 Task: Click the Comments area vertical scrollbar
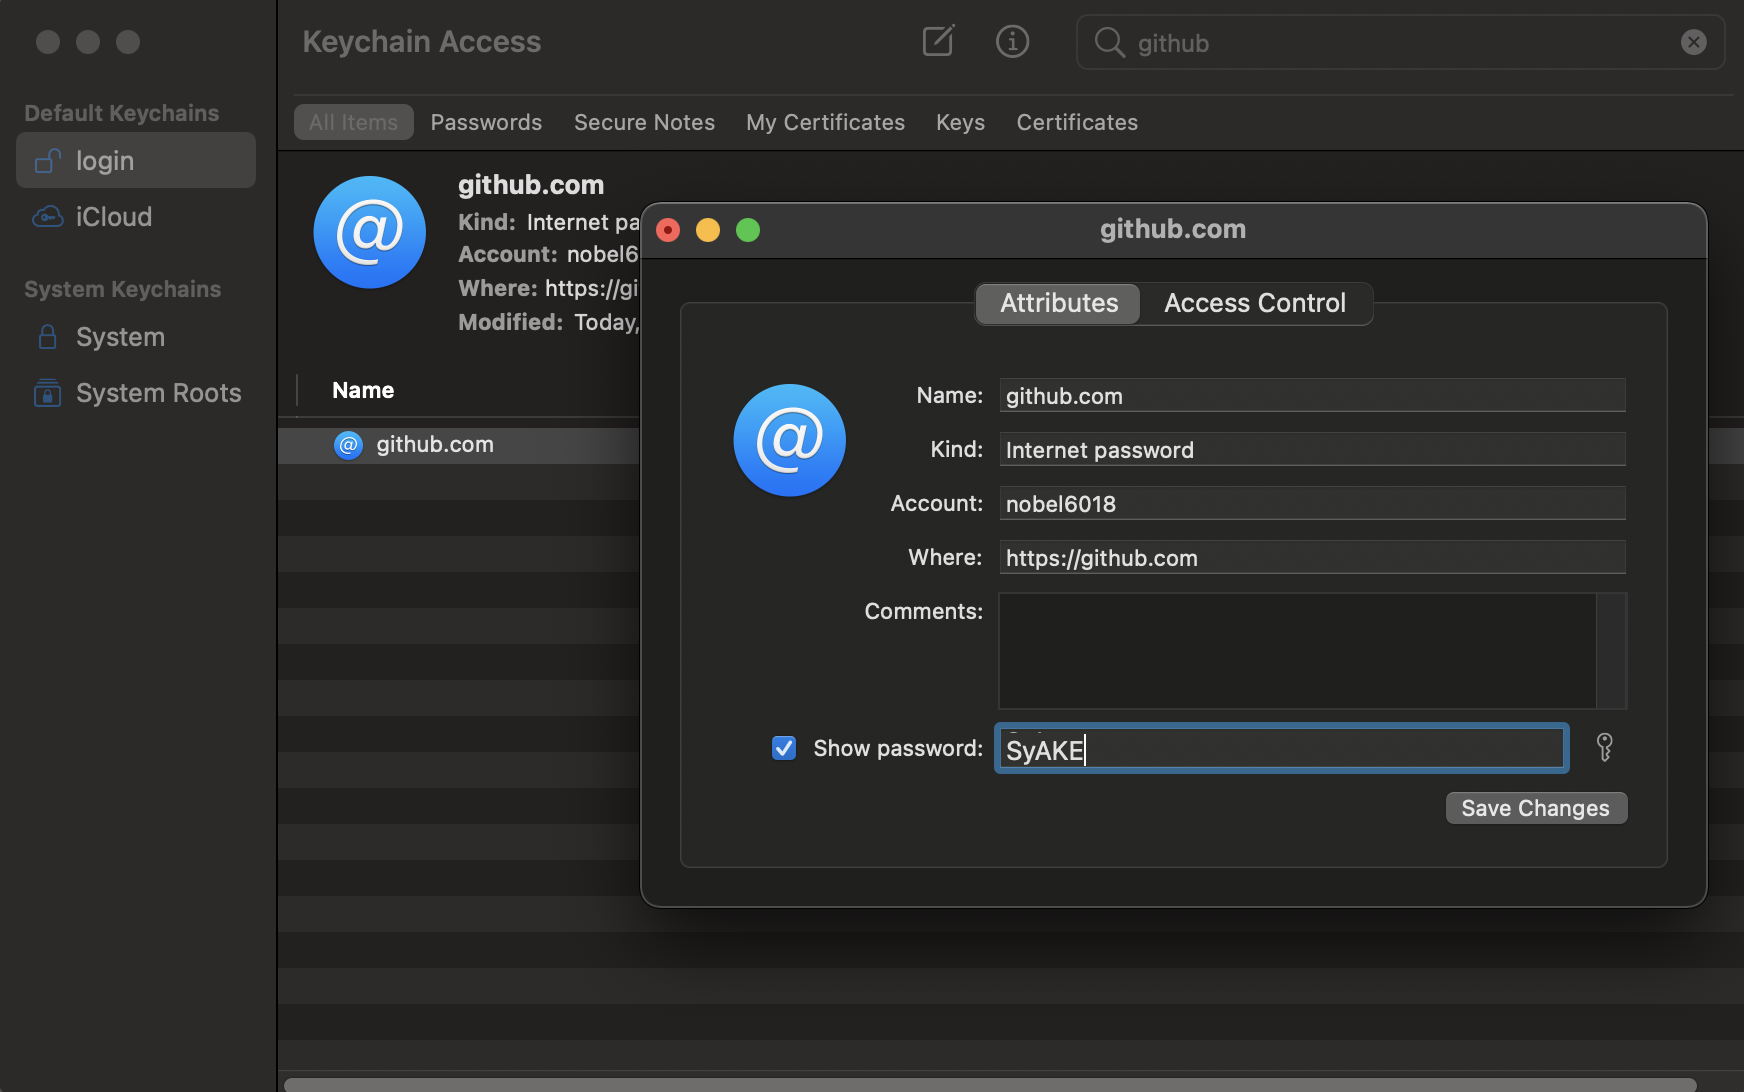pyautogui.click(x=1612, y=651)
